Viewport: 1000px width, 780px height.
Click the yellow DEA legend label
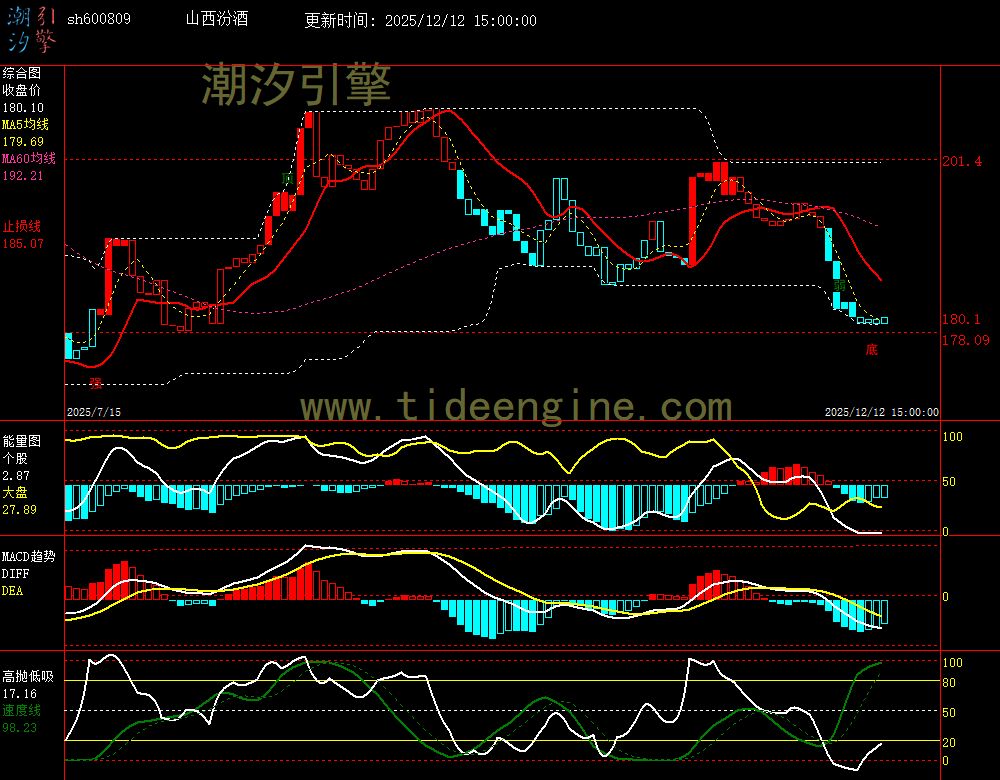click(12, 591)
